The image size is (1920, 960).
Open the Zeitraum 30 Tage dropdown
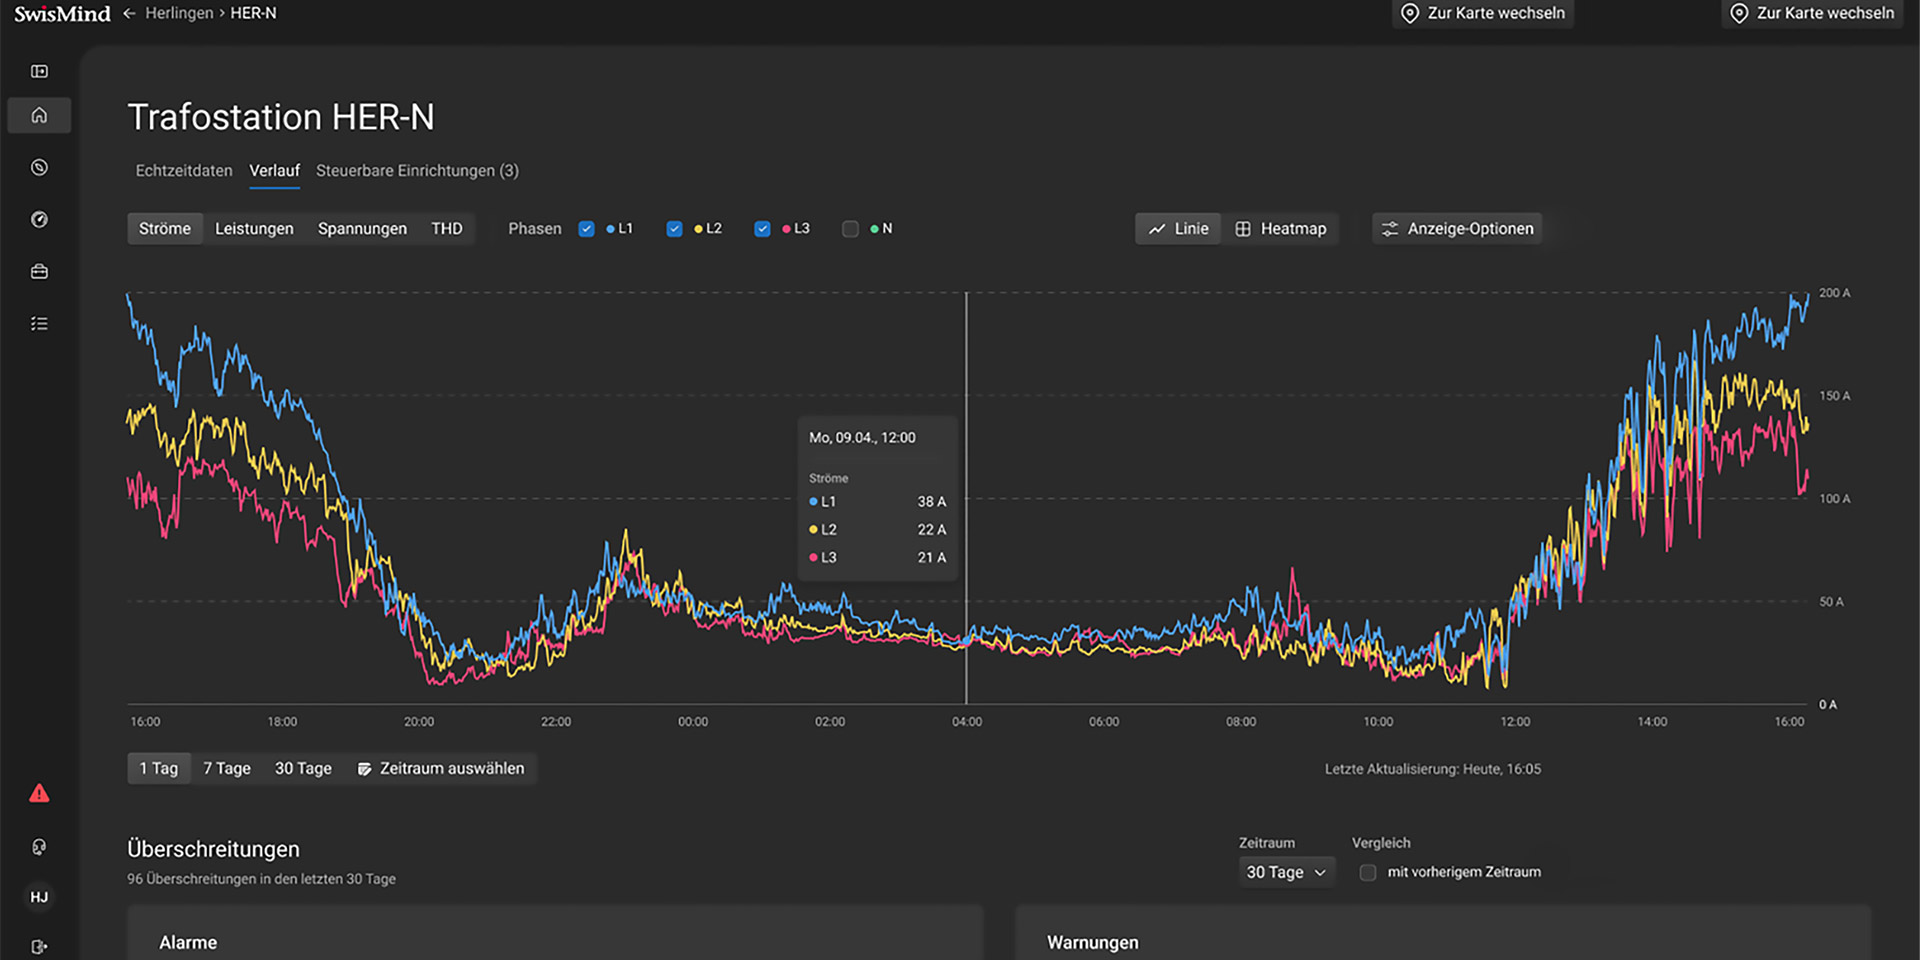point(1286,872)
